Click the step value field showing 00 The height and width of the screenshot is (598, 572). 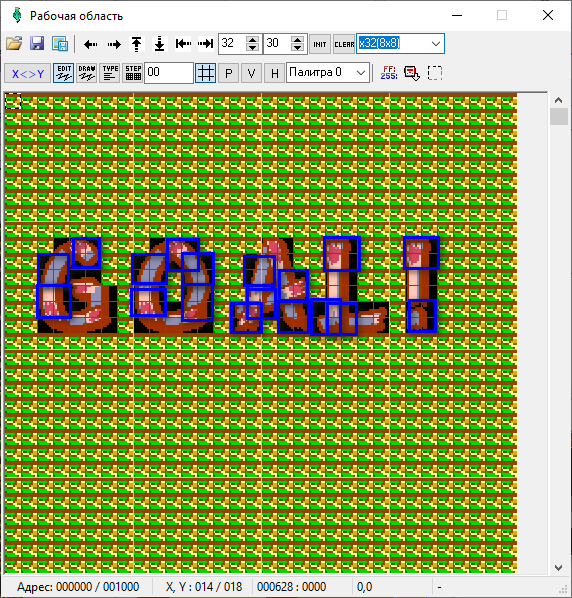169,72
